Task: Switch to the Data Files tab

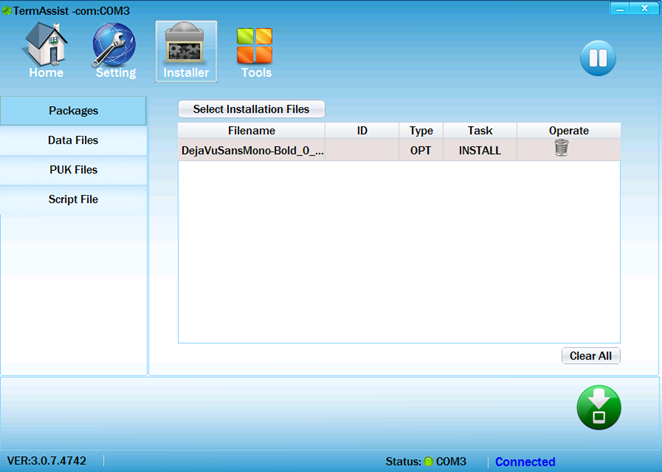Action: [x=73, y=140]
